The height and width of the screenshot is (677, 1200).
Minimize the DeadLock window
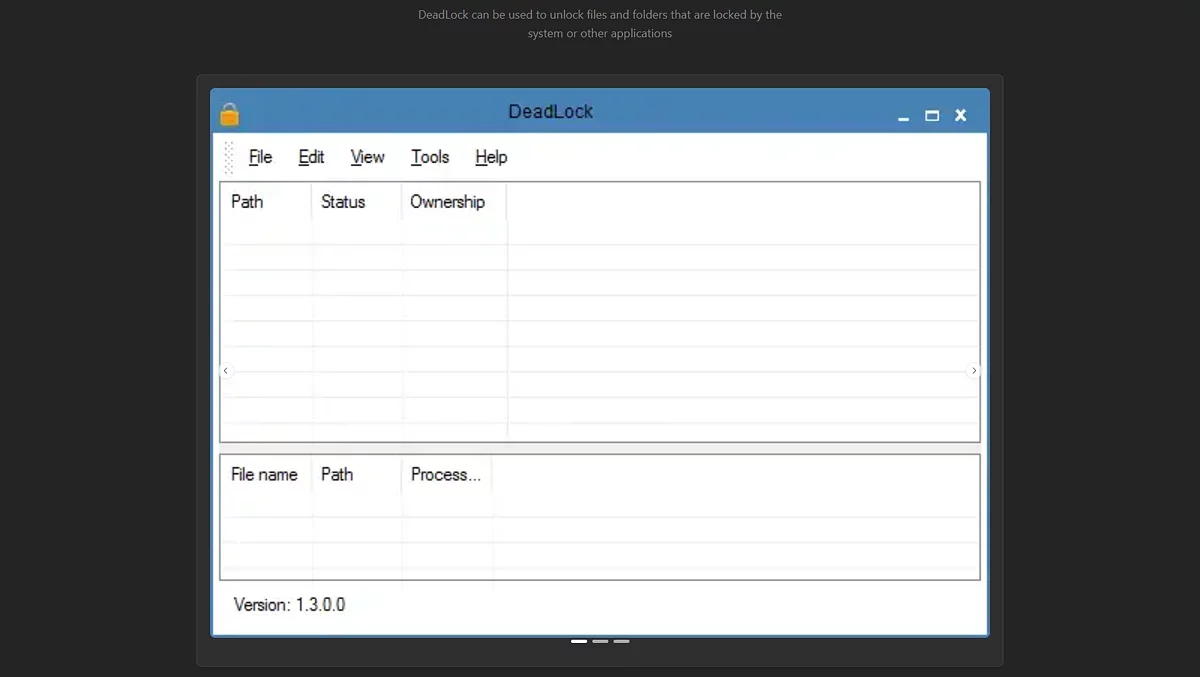[904, 116]
